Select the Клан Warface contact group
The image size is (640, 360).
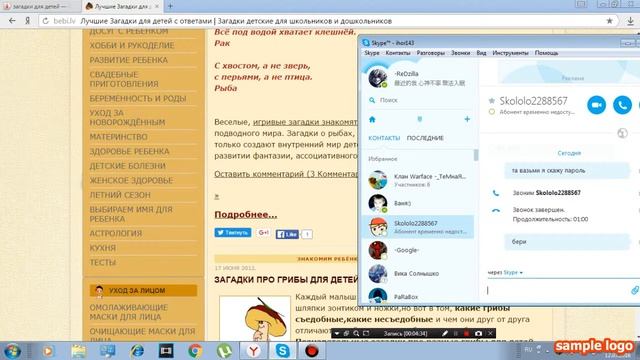[x=417, y=180]
